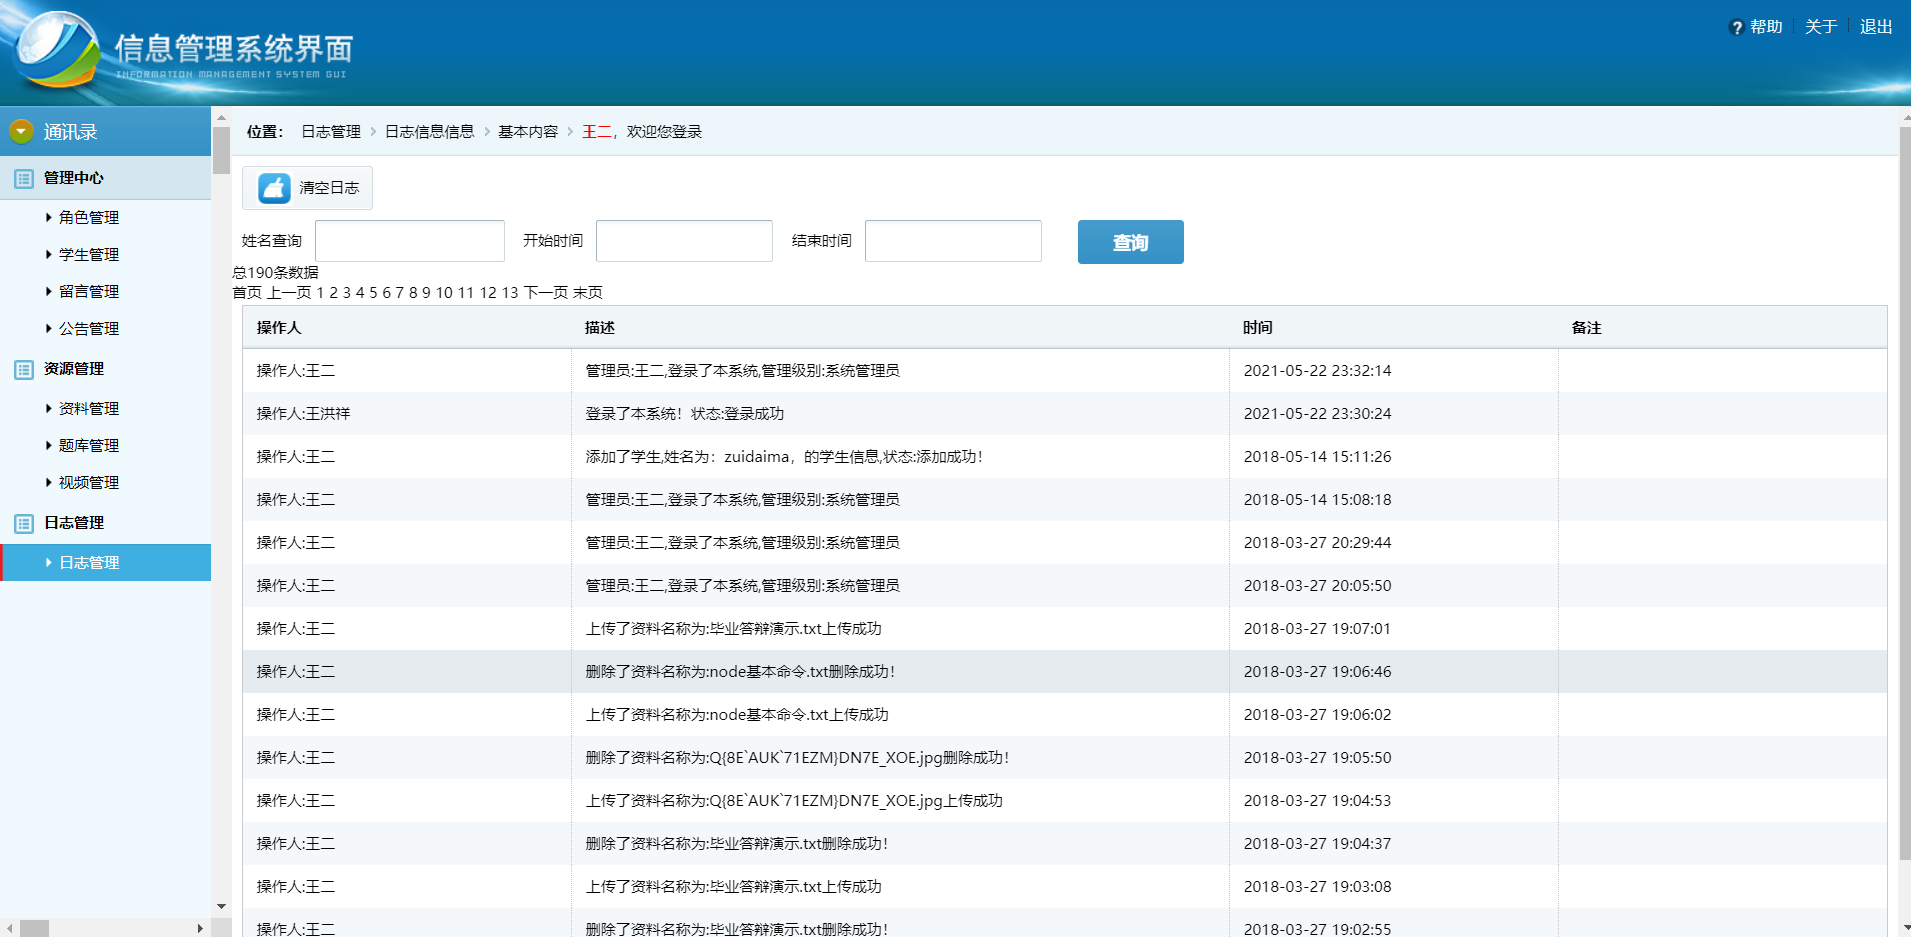Click the 查询 search button
Viewport: 1911px width, 937px height.
(1130, 241)
